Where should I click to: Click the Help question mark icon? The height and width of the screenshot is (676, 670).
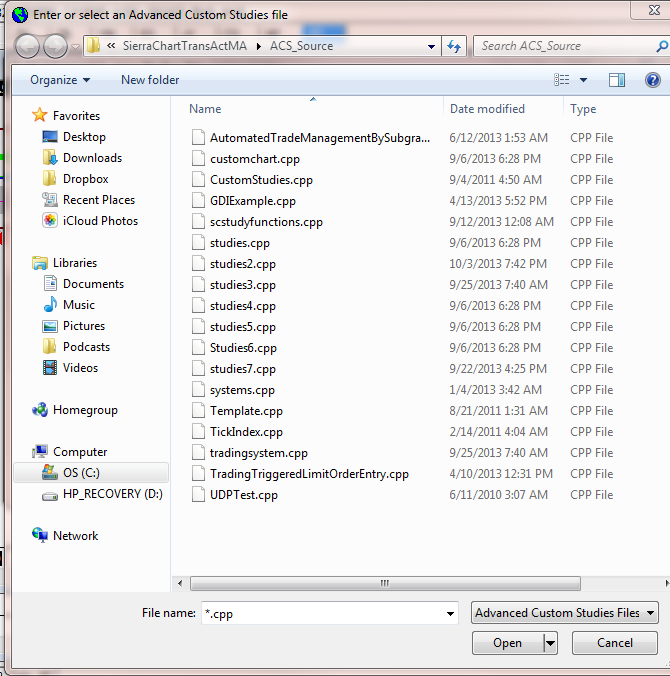(653, 80)
